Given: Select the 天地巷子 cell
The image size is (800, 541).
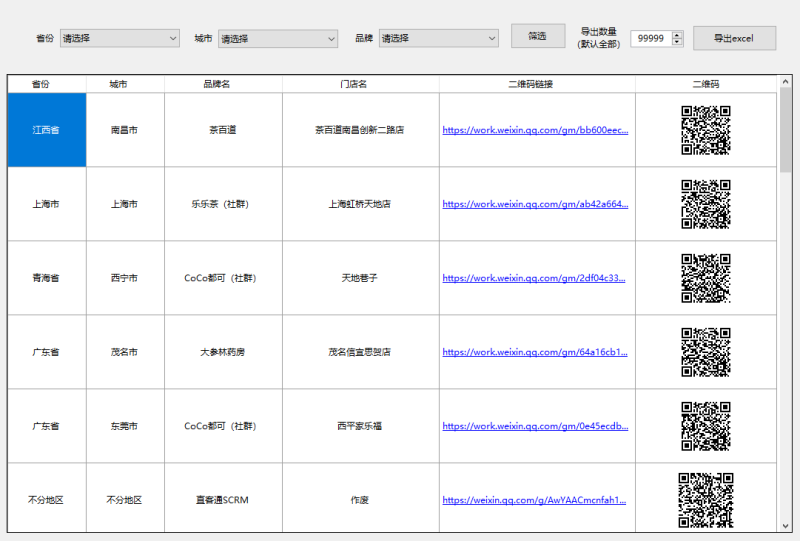Looking at the screenshot, I should pos(361,278).
